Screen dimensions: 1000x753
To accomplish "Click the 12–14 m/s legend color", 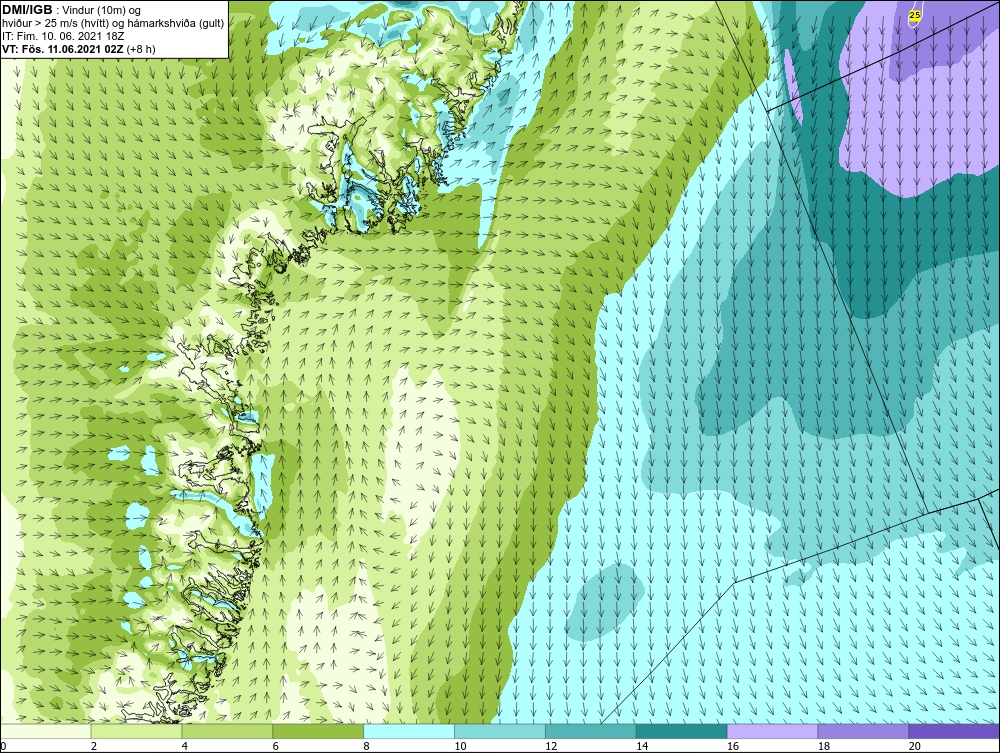I will tap(591, 731).
